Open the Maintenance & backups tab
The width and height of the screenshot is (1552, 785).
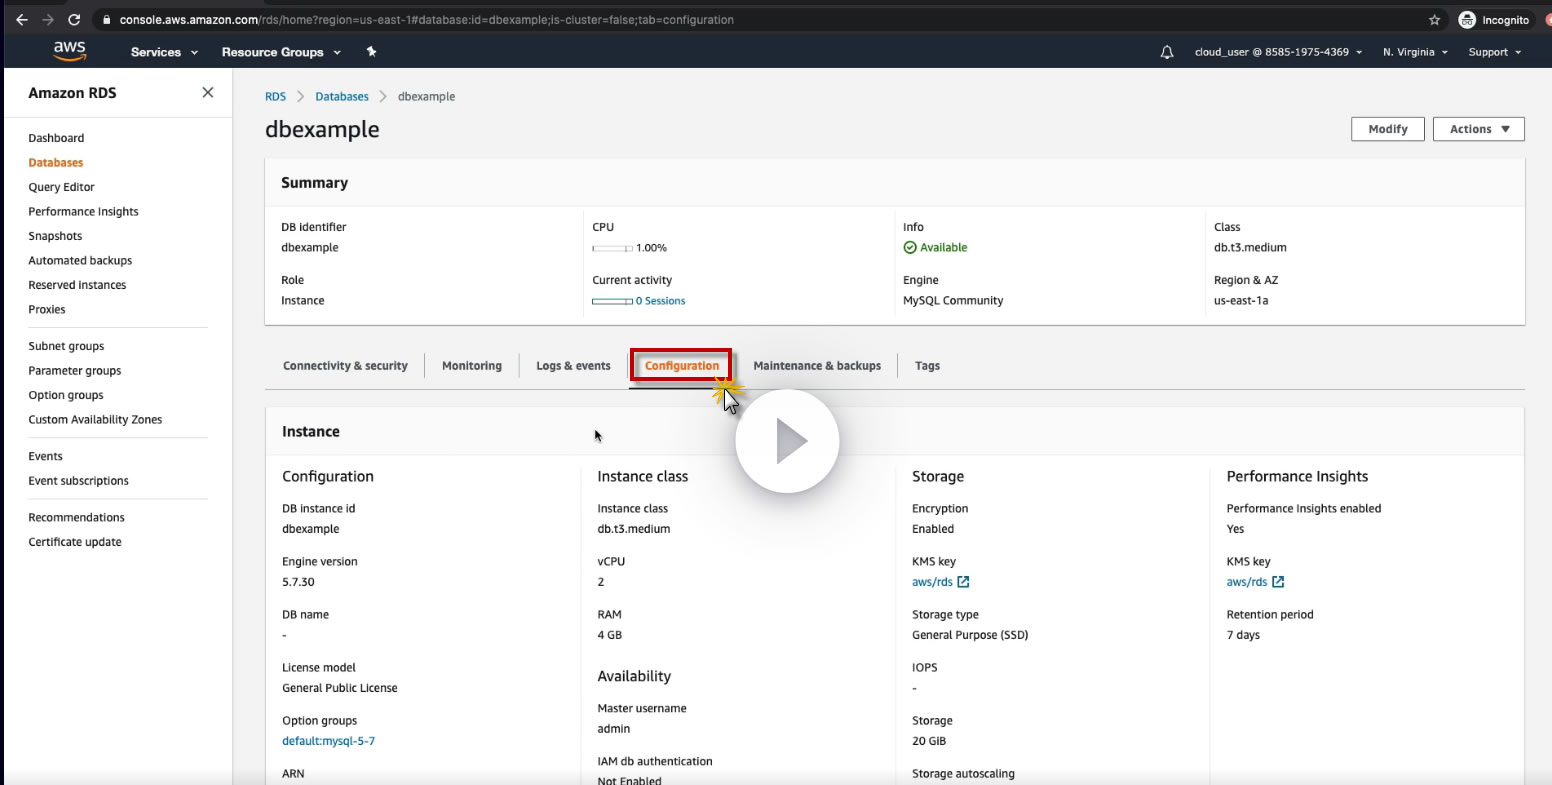[x=816, y=366]
